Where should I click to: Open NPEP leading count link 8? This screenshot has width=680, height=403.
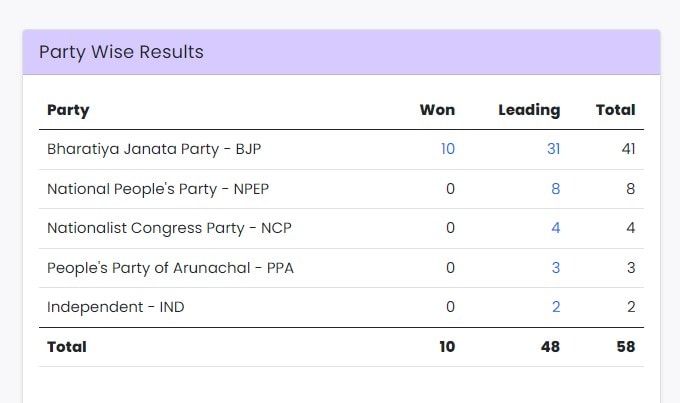pyautogui.click(x=556, y=189)
